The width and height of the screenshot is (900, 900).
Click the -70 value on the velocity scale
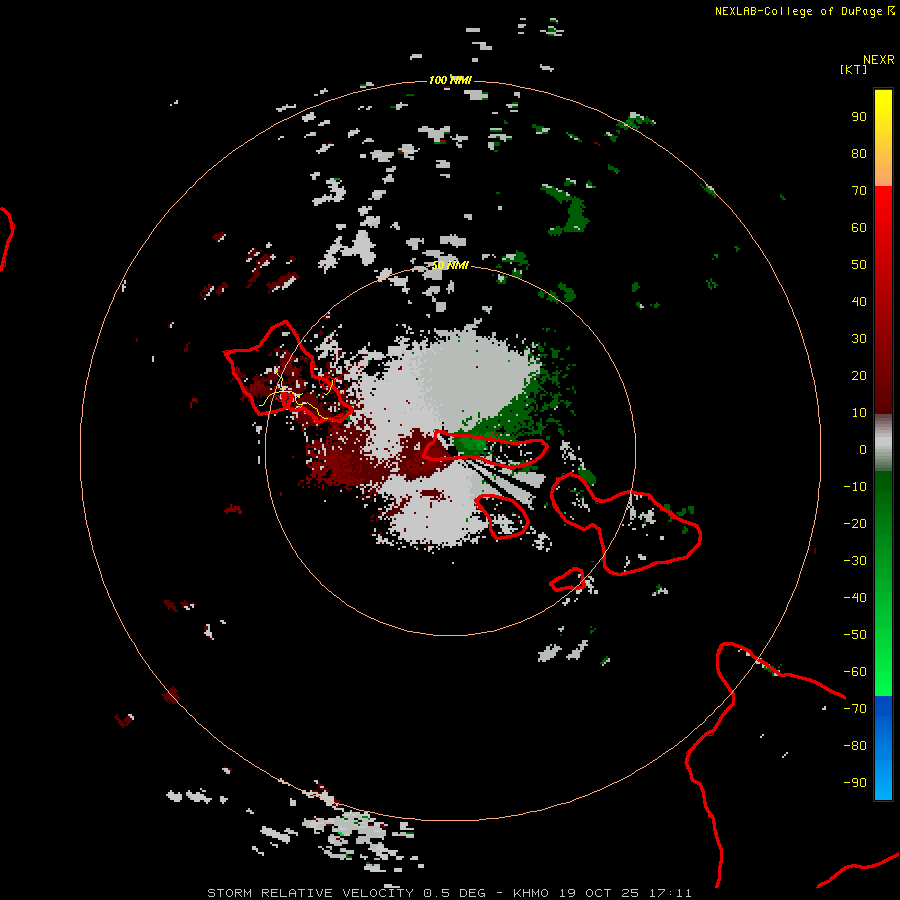(x=855, y=709)
